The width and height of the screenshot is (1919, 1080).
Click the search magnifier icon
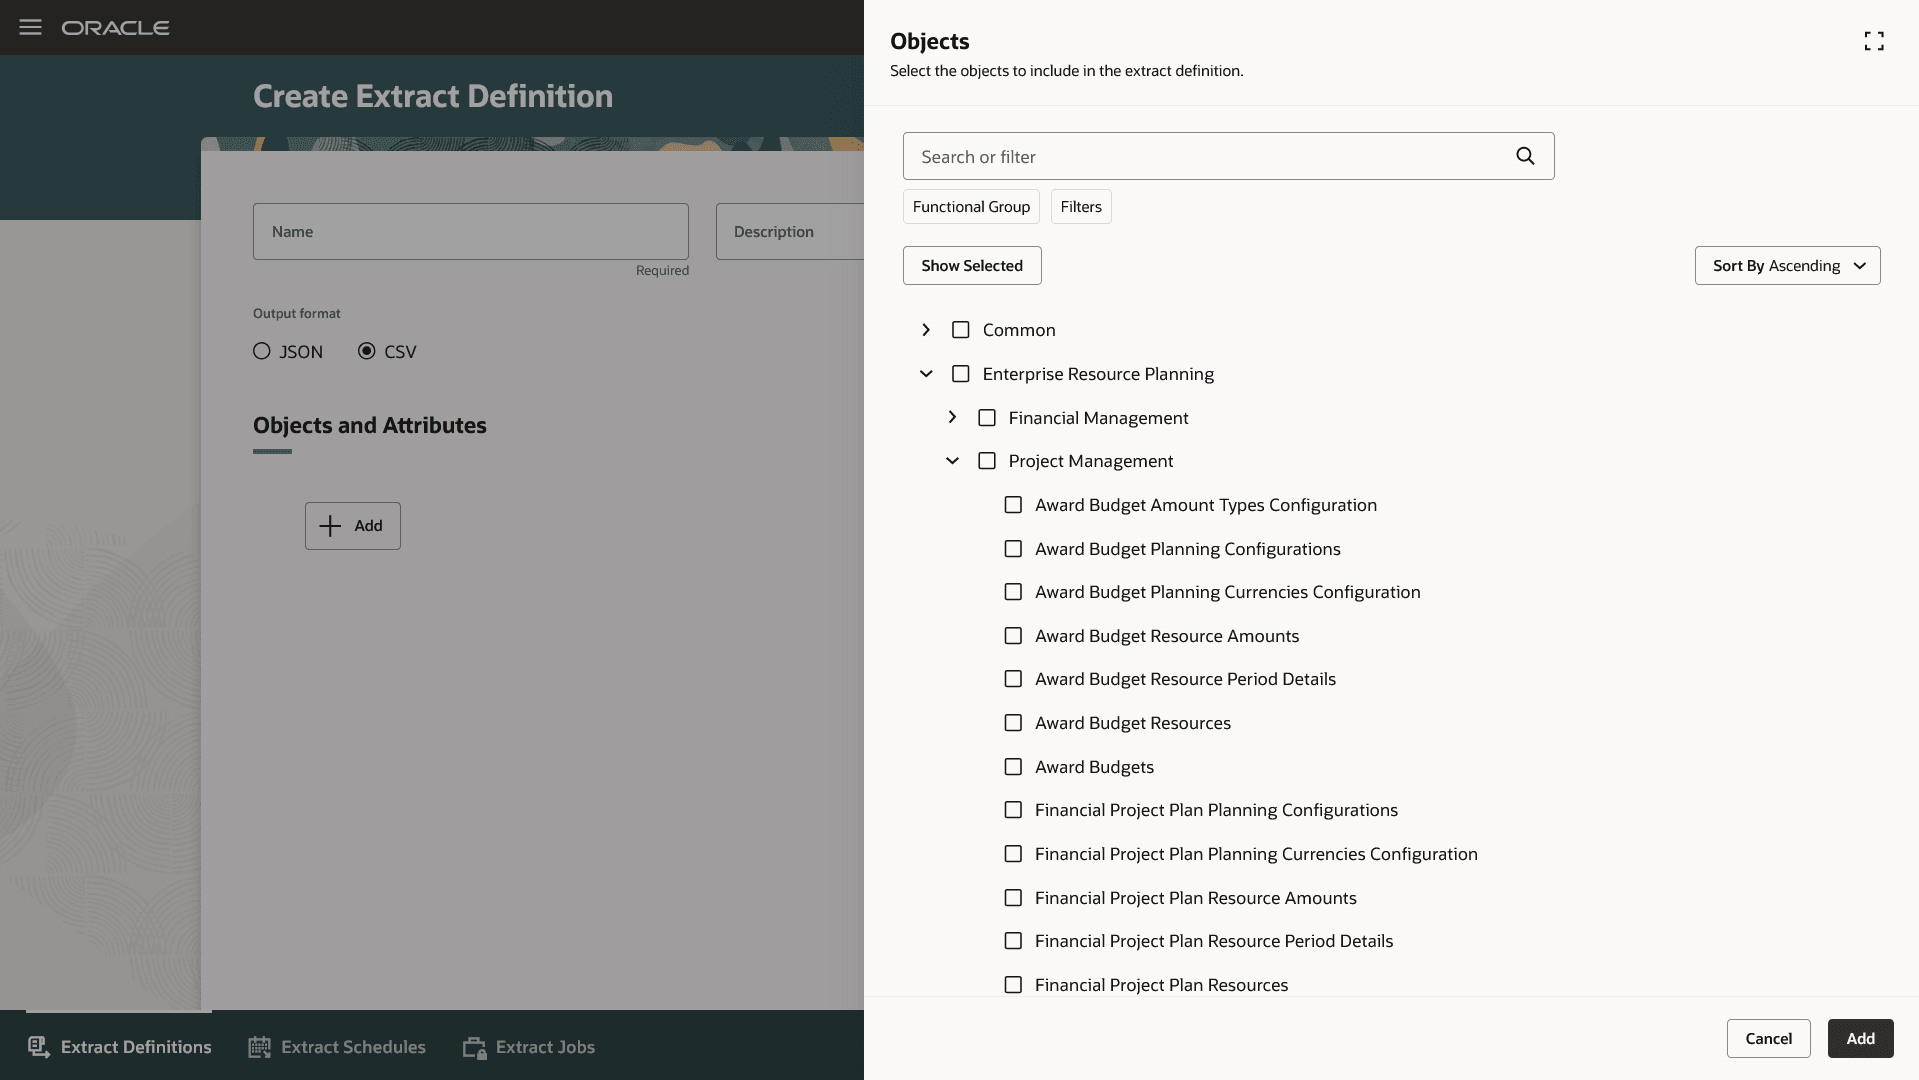tap(1525, 156)
